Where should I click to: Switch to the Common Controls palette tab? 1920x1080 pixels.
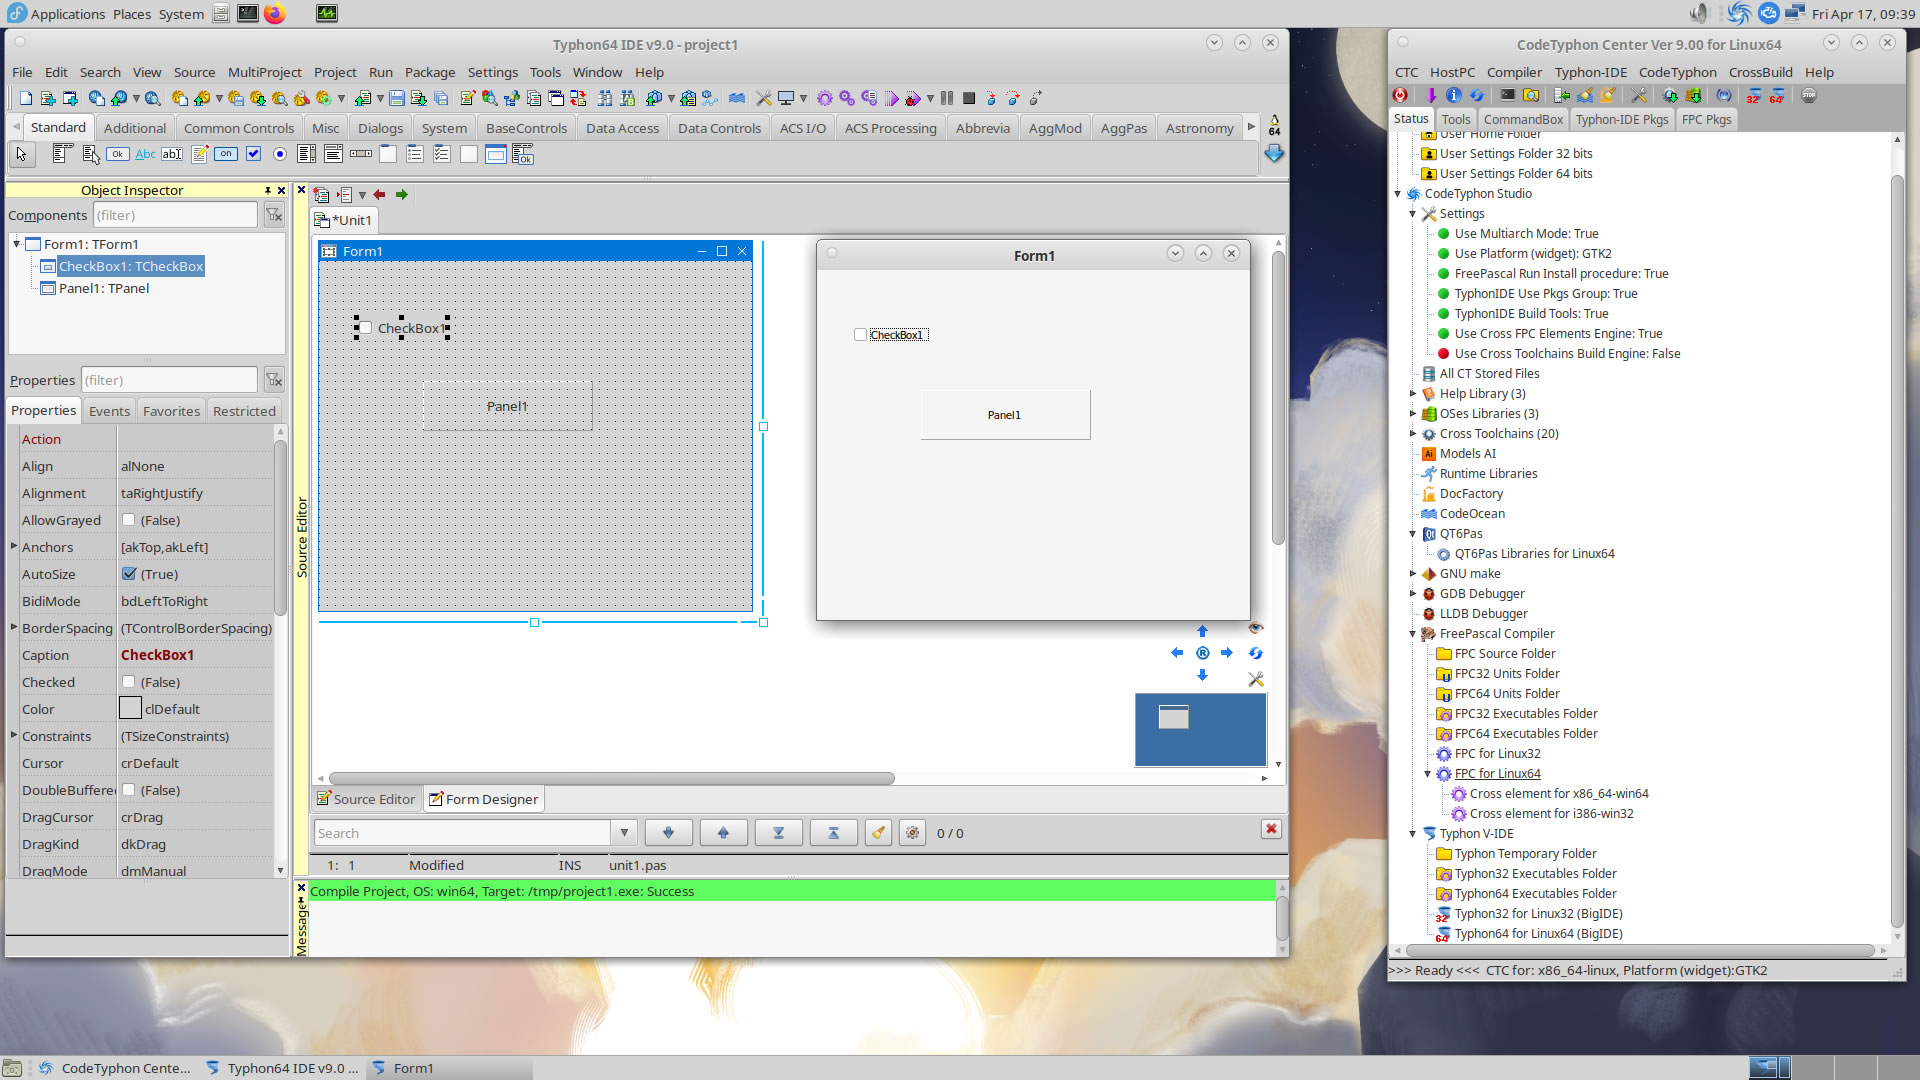coord(239,128)
